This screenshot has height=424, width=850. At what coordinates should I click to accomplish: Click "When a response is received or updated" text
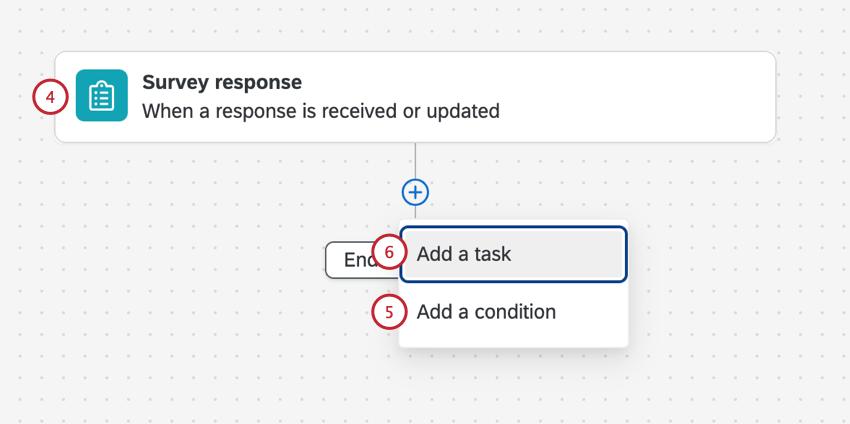pos(320,111)
